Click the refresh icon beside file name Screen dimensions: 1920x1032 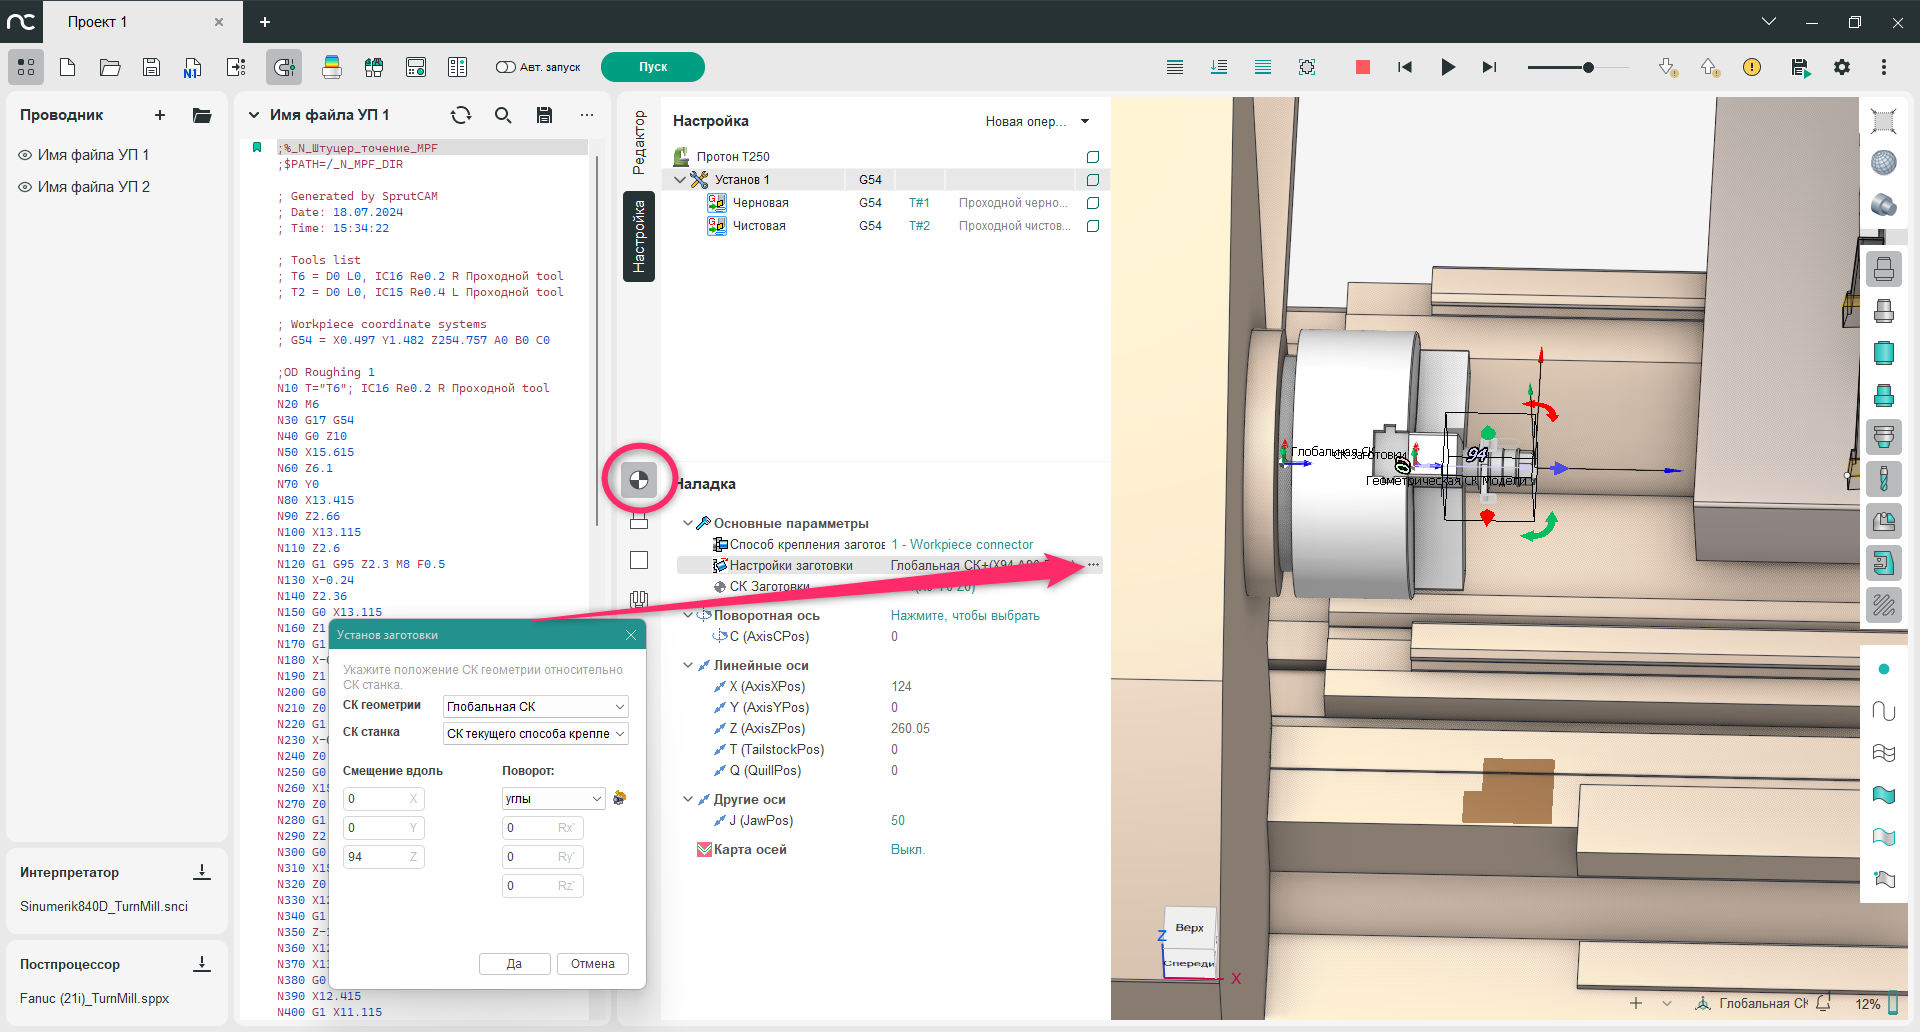click(461, 115)
